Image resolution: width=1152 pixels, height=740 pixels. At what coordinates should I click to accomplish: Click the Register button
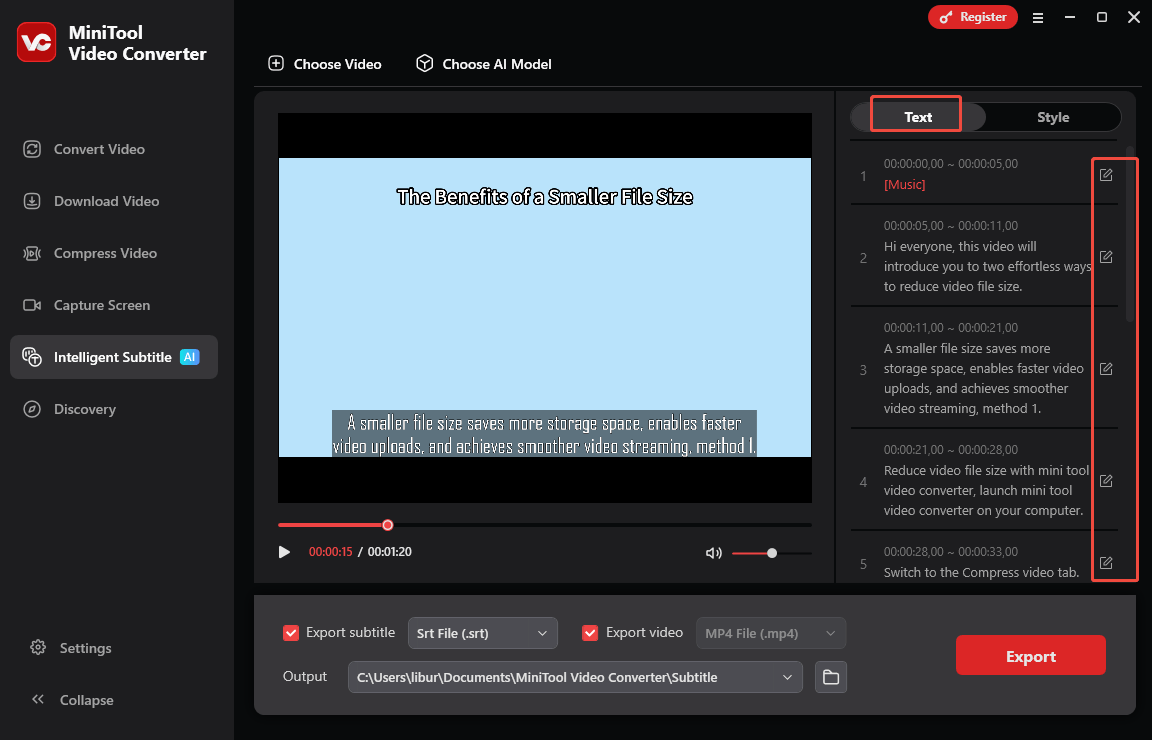coord(972,17)
